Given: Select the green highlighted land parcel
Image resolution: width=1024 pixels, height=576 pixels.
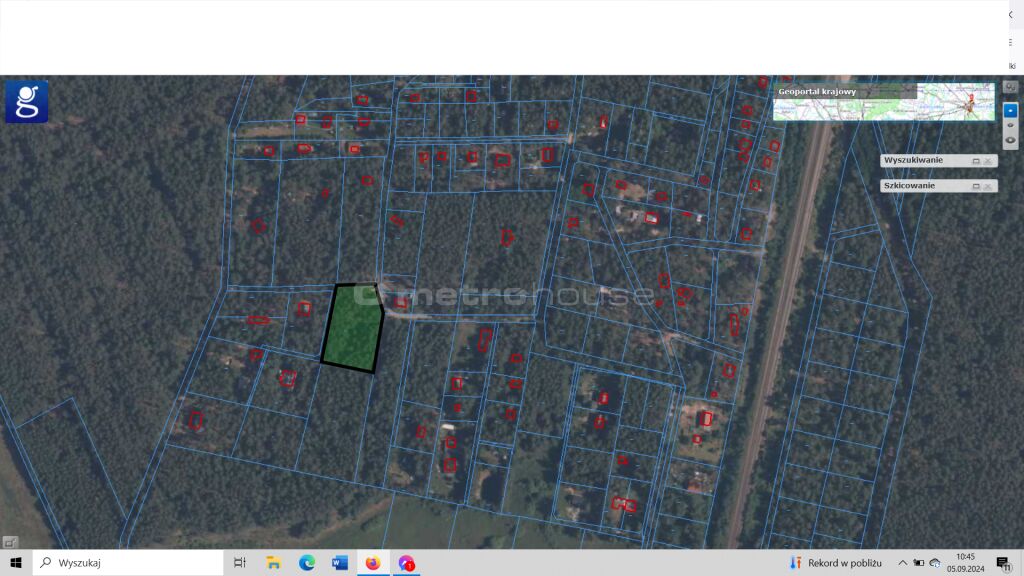Looking at the screenshot, I should (x=353, y=328).
